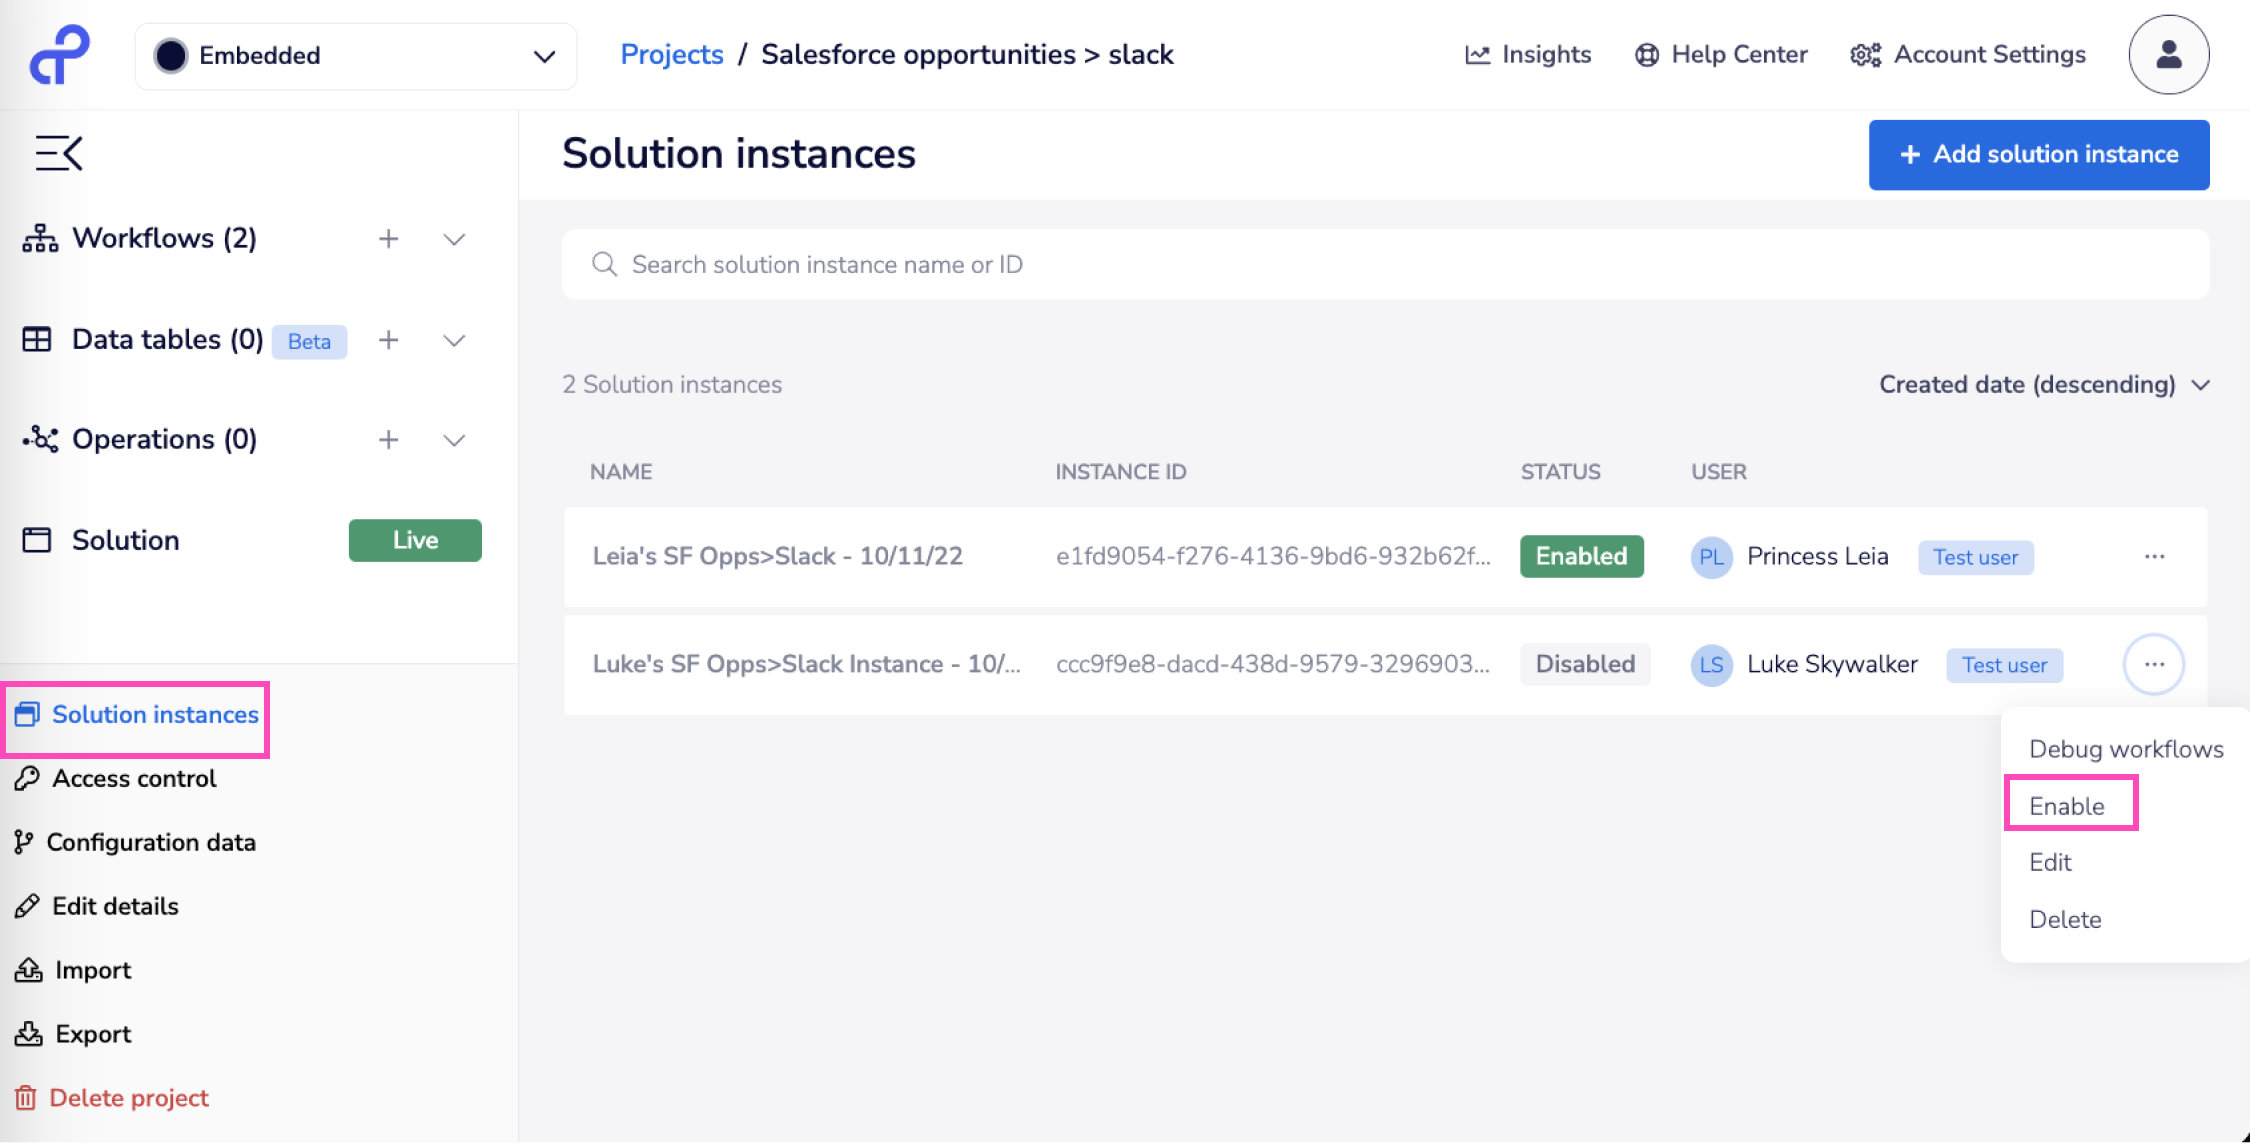Click the Live status badge on Solution
Image resolution: width=2250 pixels, height=1143 pixels.
415,540
